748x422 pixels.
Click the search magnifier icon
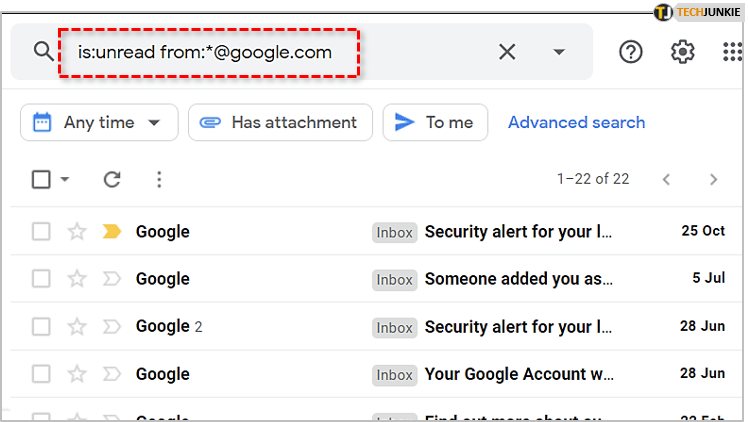click(42, 52)
